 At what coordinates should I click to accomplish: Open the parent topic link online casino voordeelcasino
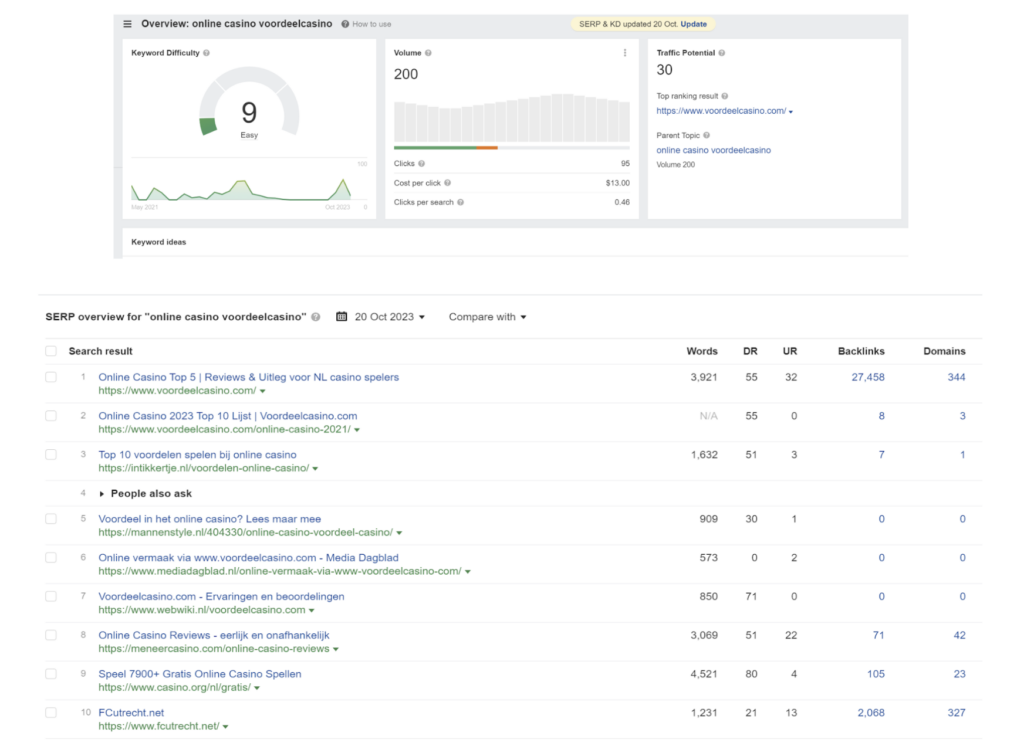pyautogui.click(x=713, y=150)
